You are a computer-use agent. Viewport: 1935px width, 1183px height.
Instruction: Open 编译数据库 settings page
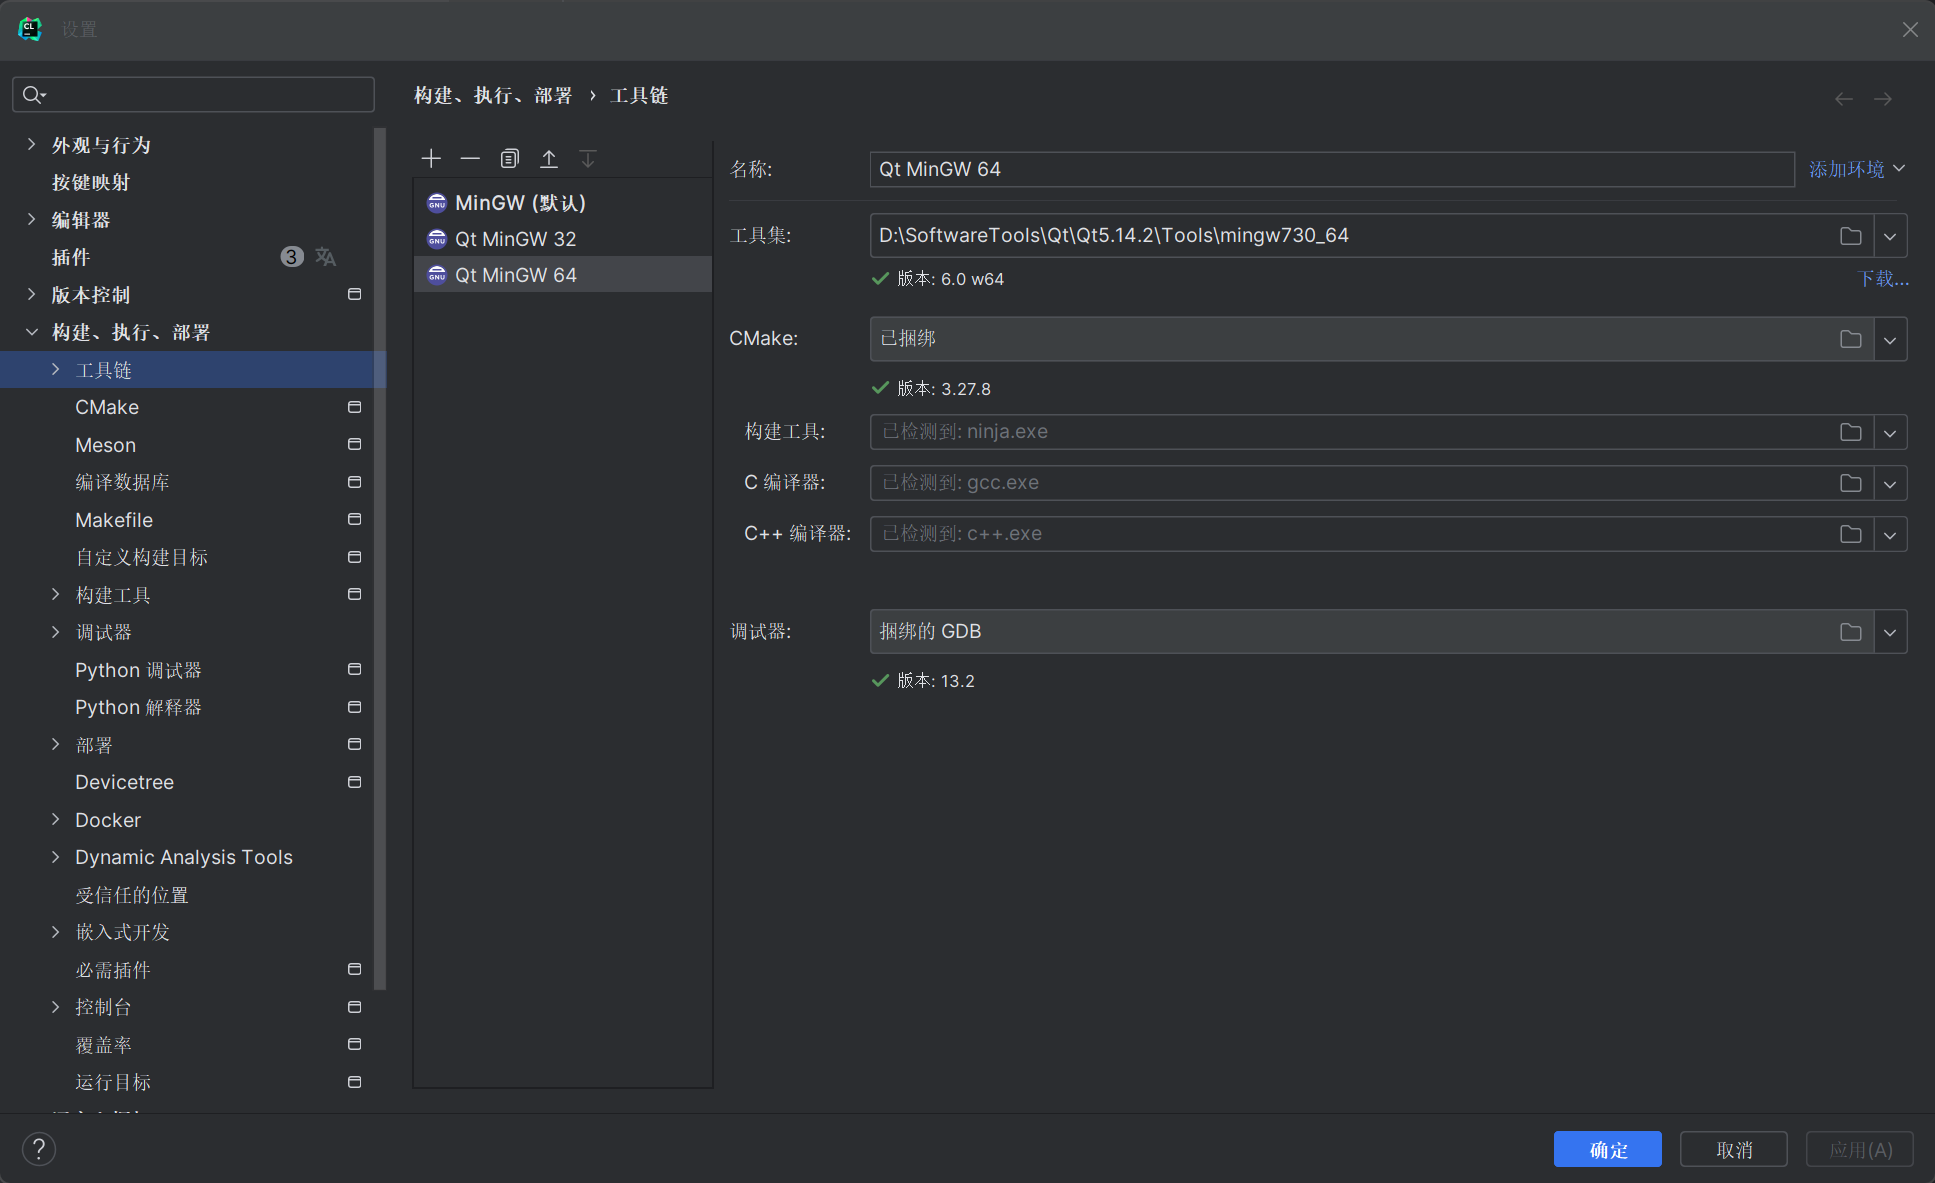click(x=122, y=482)
